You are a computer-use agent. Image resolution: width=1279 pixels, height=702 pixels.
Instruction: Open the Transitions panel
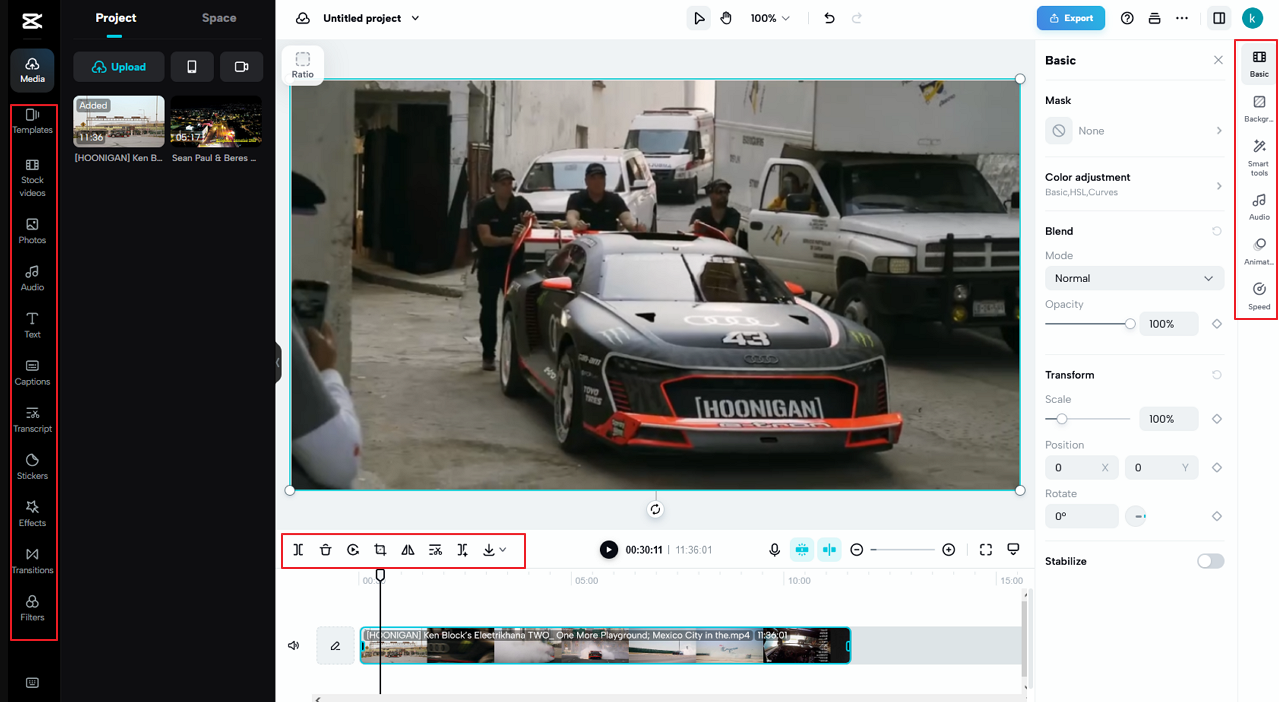(x=32, y=560)
